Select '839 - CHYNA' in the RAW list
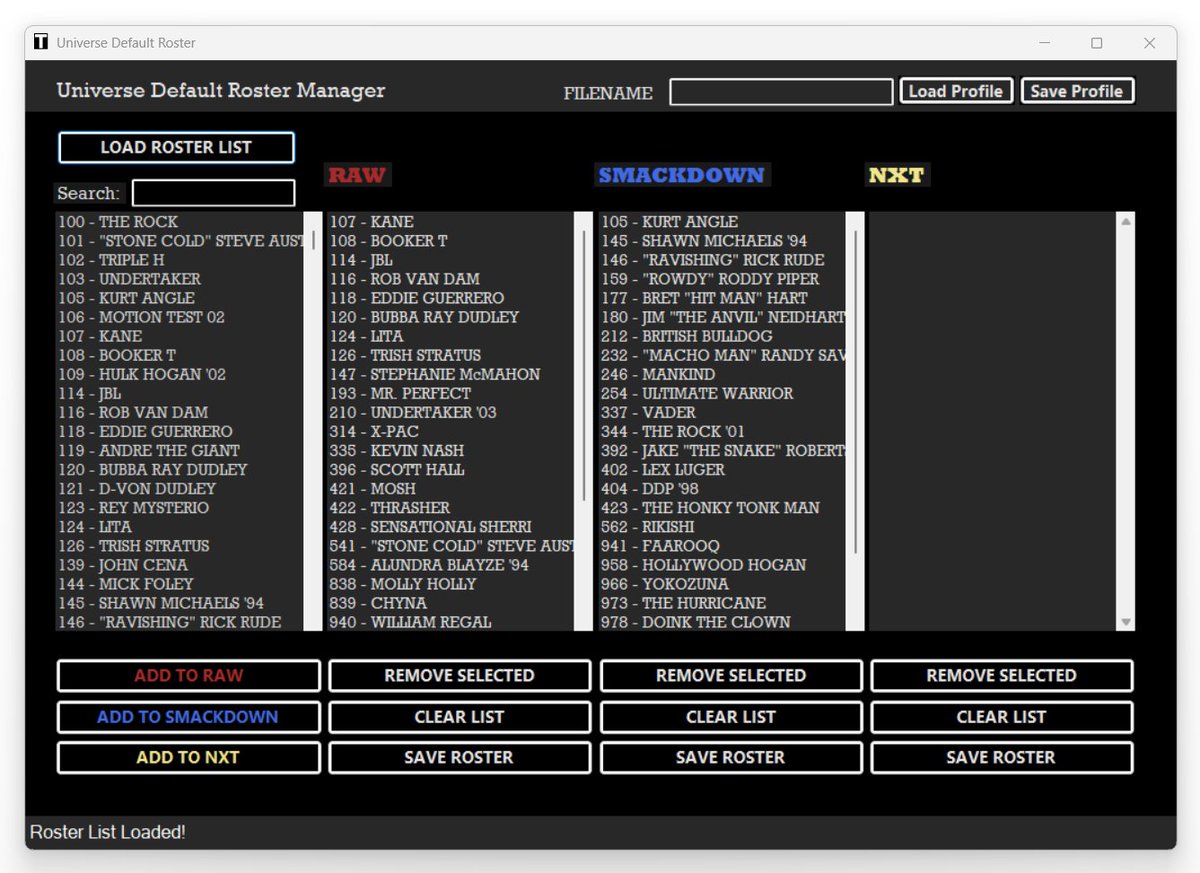This screenshot has height=873, width=1200. 451,603
